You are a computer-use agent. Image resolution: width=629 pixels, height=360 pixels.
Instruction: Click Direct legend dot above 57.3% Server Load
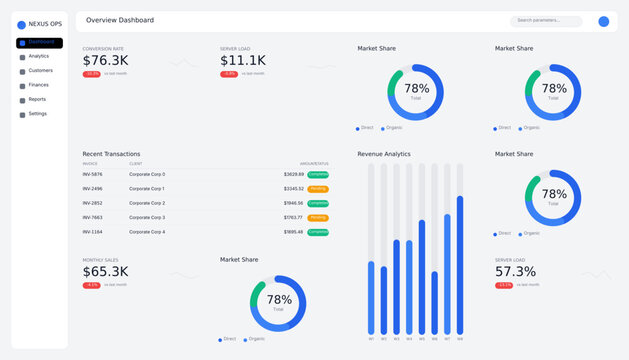[x=495, y=234]
